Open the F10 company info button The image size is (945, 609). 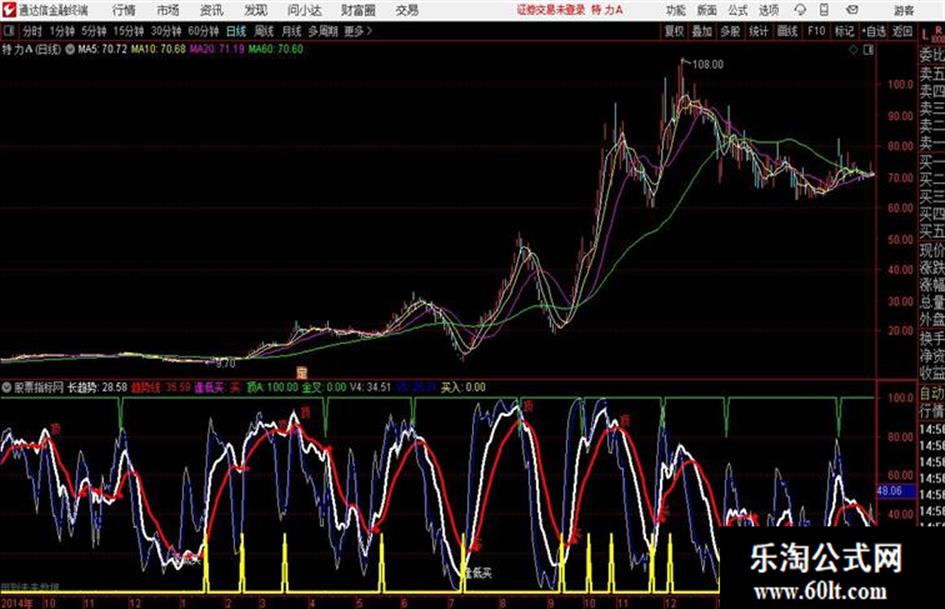click(816, 31)
